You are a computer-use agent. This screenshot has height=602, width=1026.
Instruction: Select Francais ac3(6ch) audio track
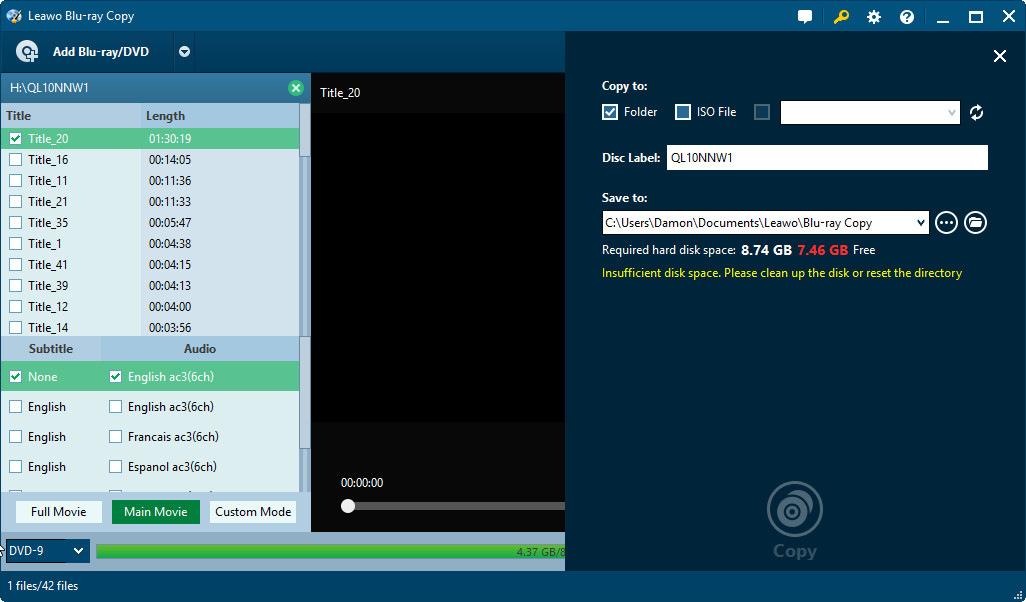pyautogui.click(x=115, y=437)
